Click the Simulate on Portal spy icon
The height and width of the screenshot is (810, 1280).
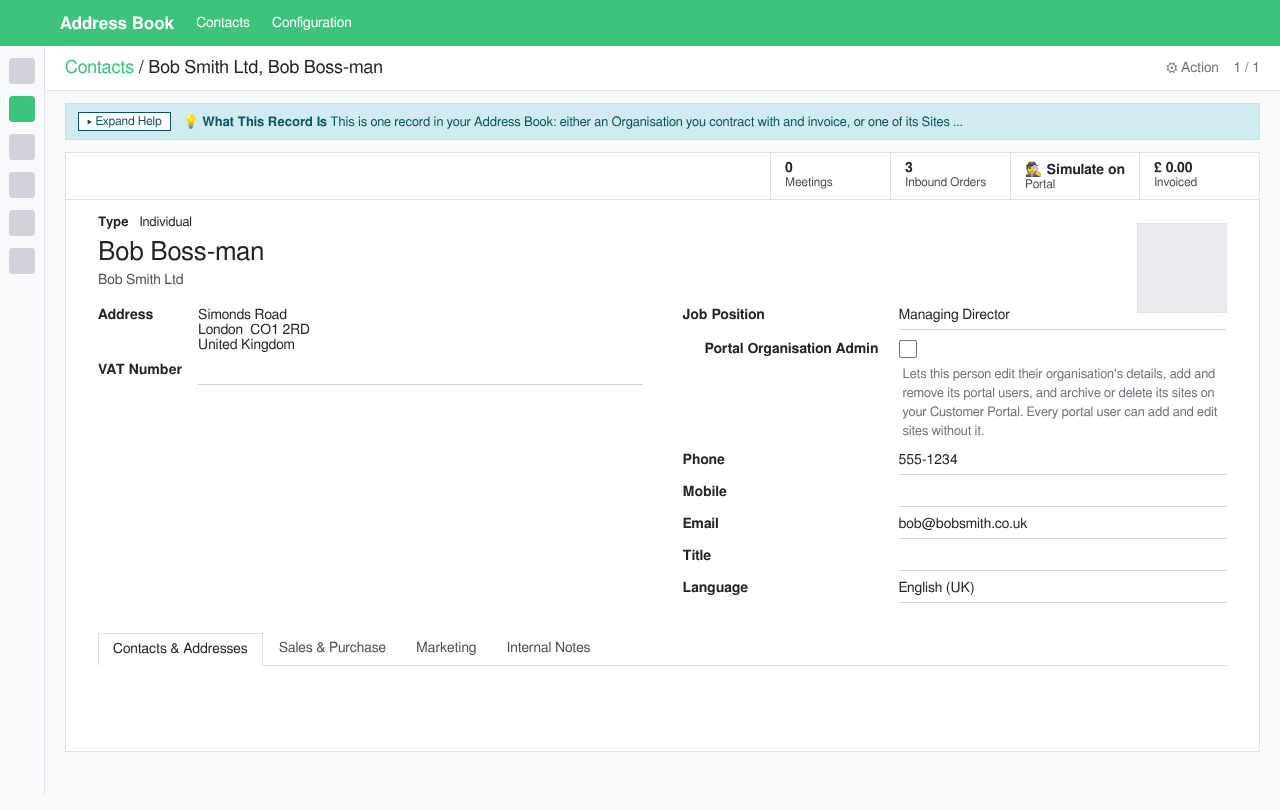[1034, 169]
